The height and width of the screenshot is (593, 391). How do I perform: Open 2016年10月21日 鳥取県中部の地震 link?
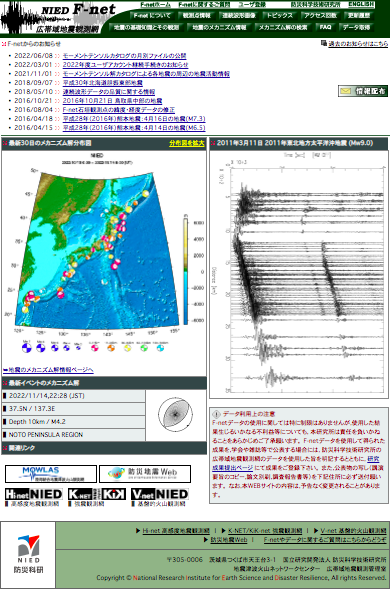112,101
